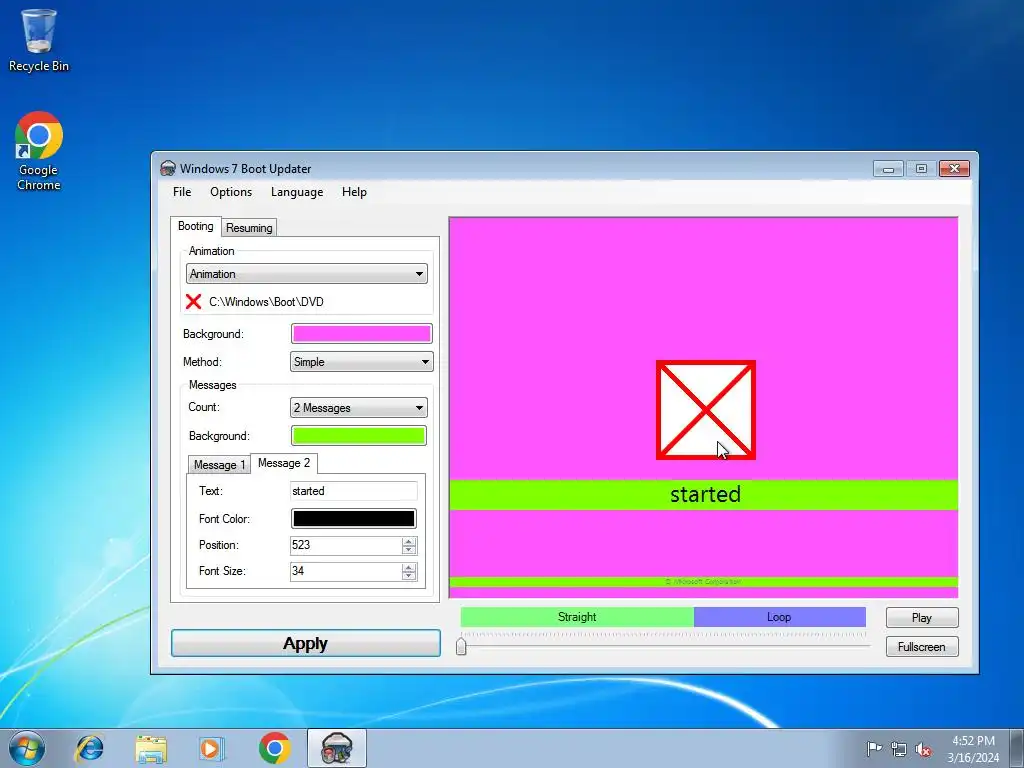The width and height of the screenshot is (1024, 768).
Task: Open the Language menu
Action: coord(297,192)
